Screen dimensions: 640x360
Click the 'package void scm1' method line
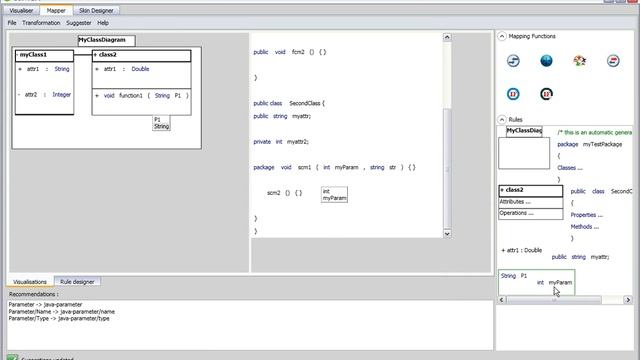pos(335,167)
